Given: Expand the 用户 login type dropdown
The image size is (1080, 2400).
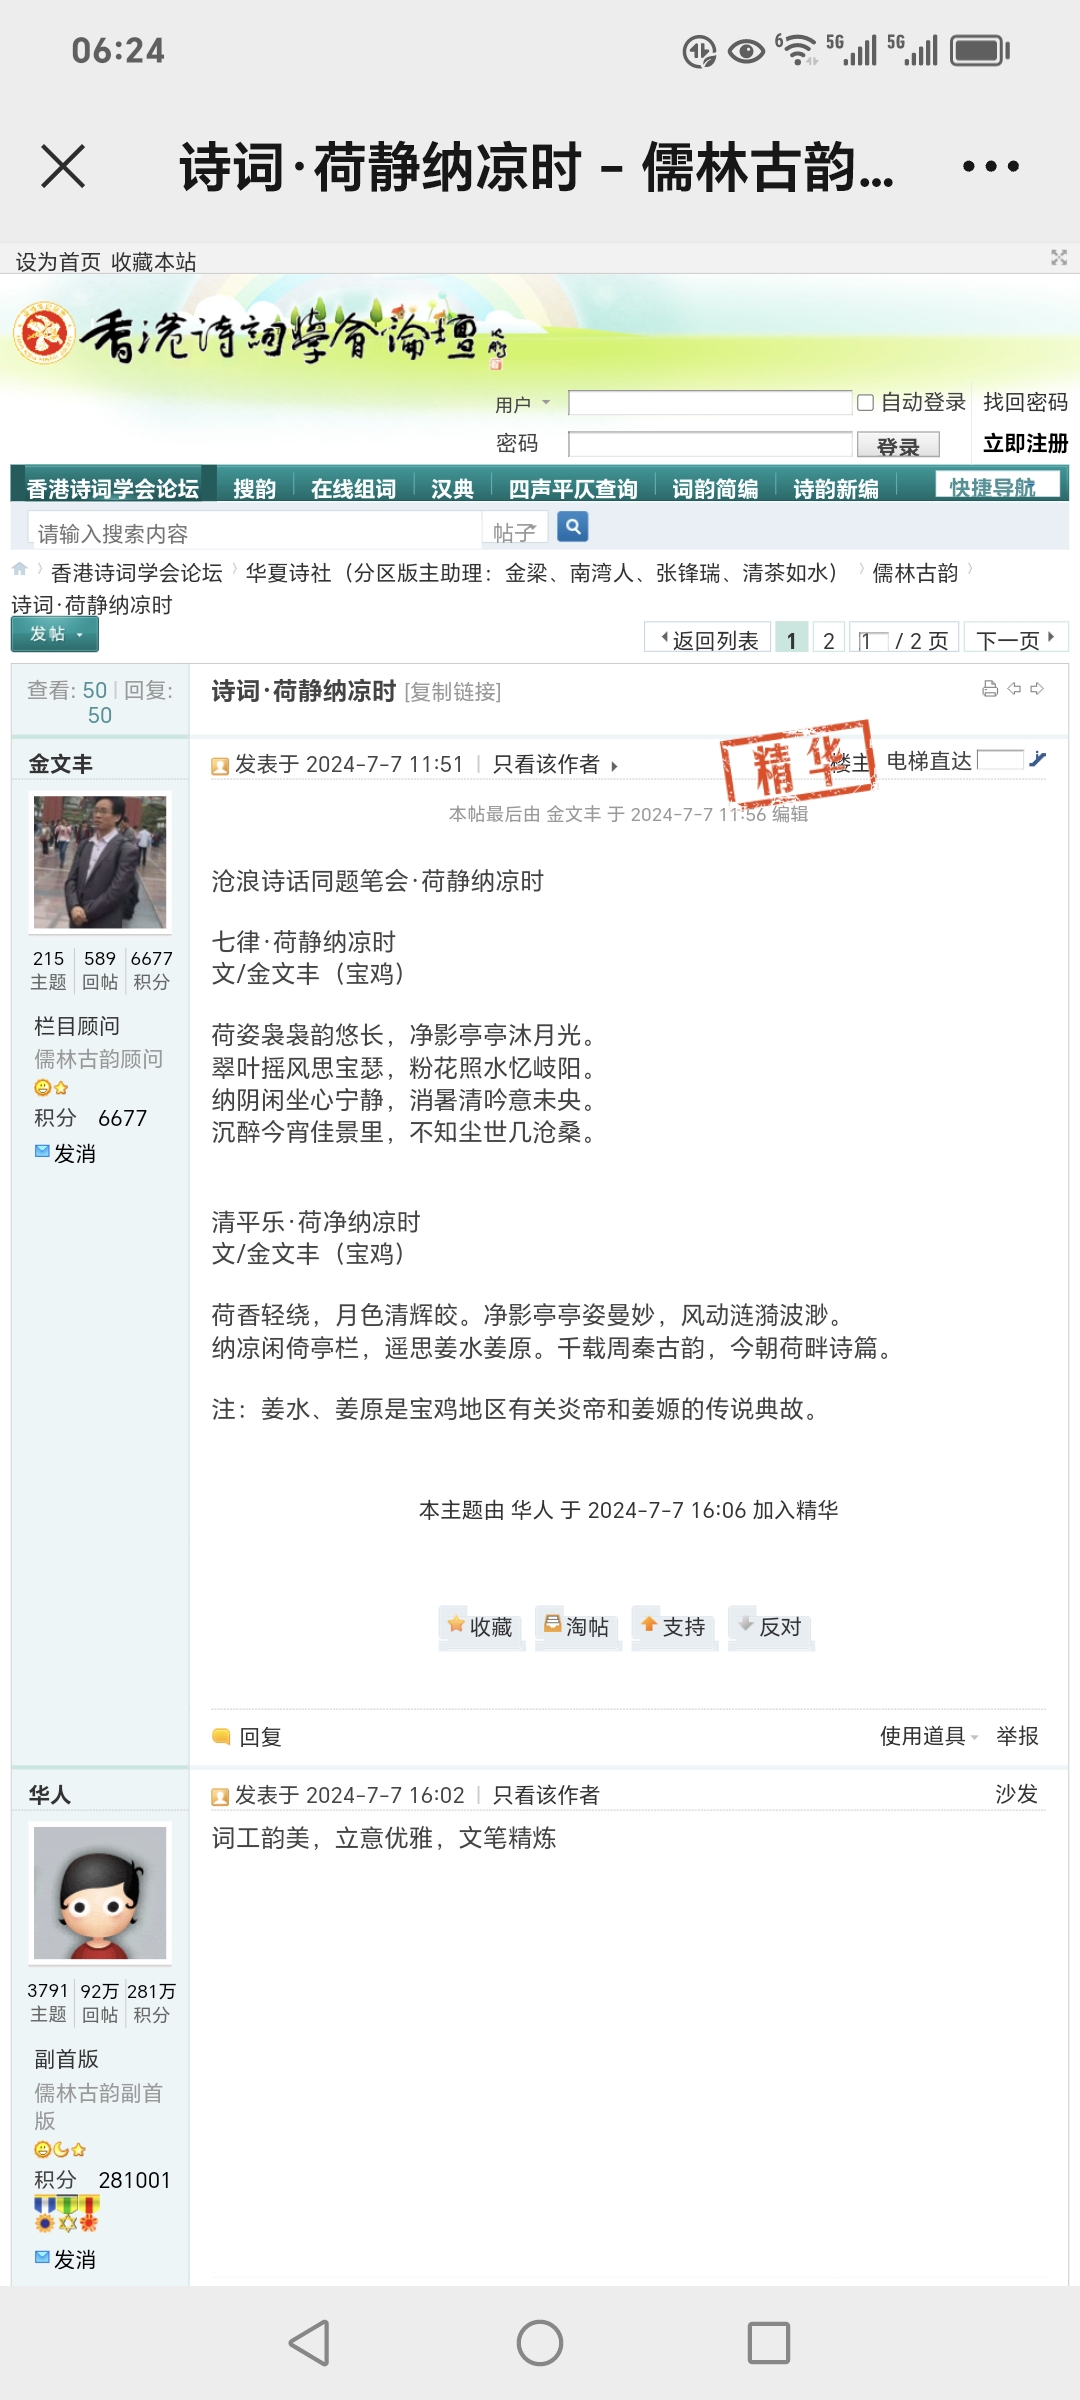Looking at the screenshot, I should pos(523,404).
